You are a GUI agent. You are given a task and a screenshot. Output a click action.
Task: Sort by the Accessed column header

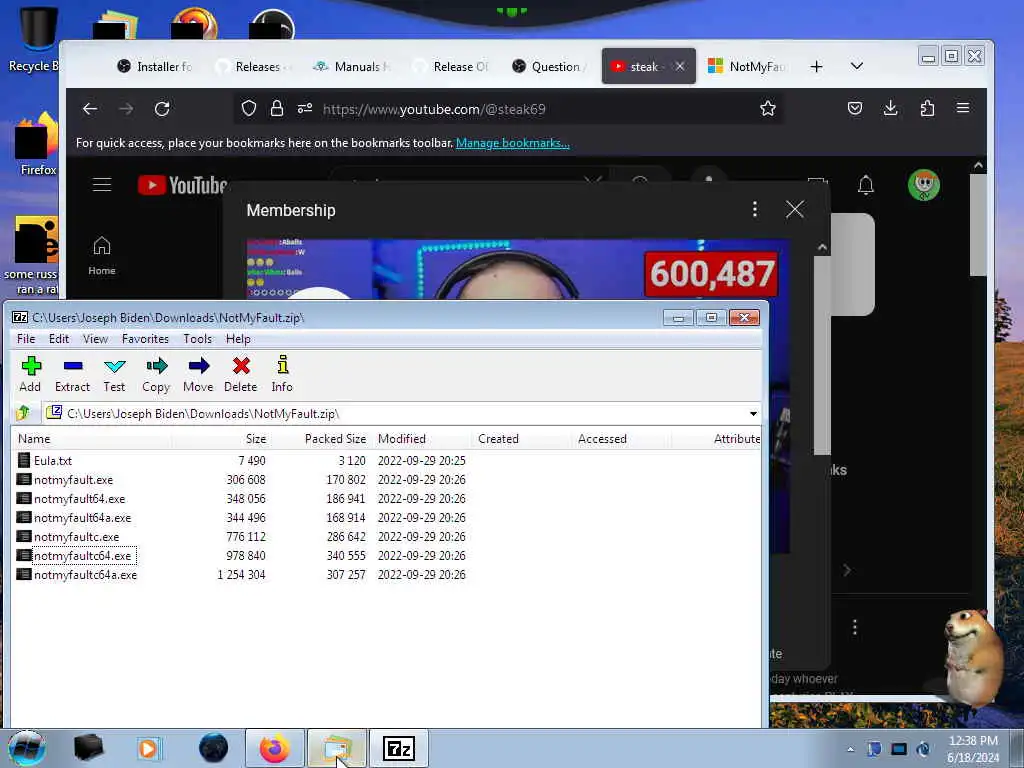(x=621, y=439)
